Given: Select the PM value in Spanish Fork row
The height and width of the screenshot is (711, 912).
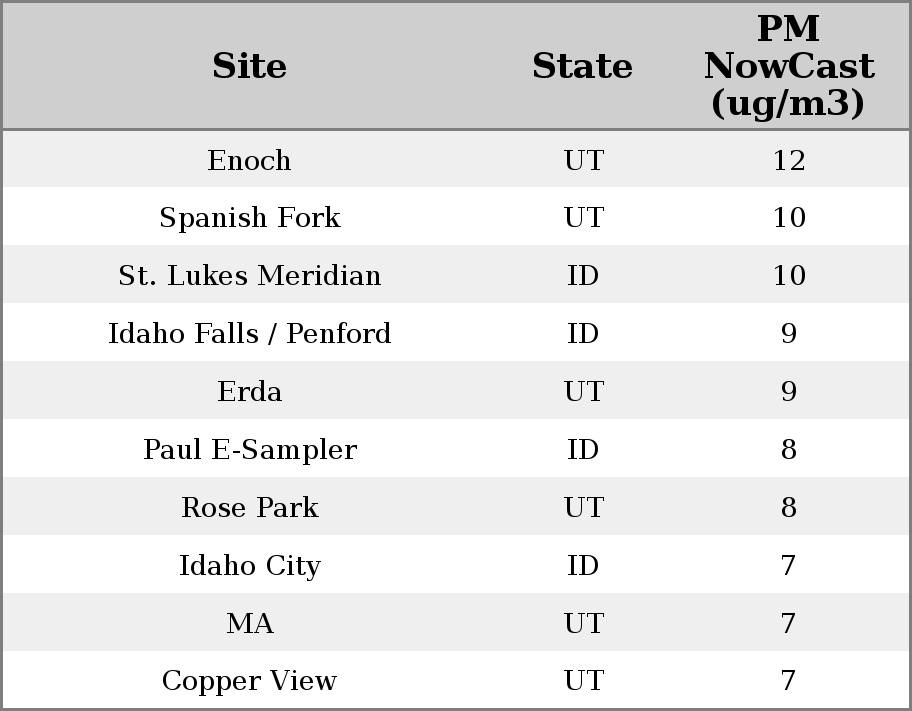Looking at the screenshot, I should 788,218.
